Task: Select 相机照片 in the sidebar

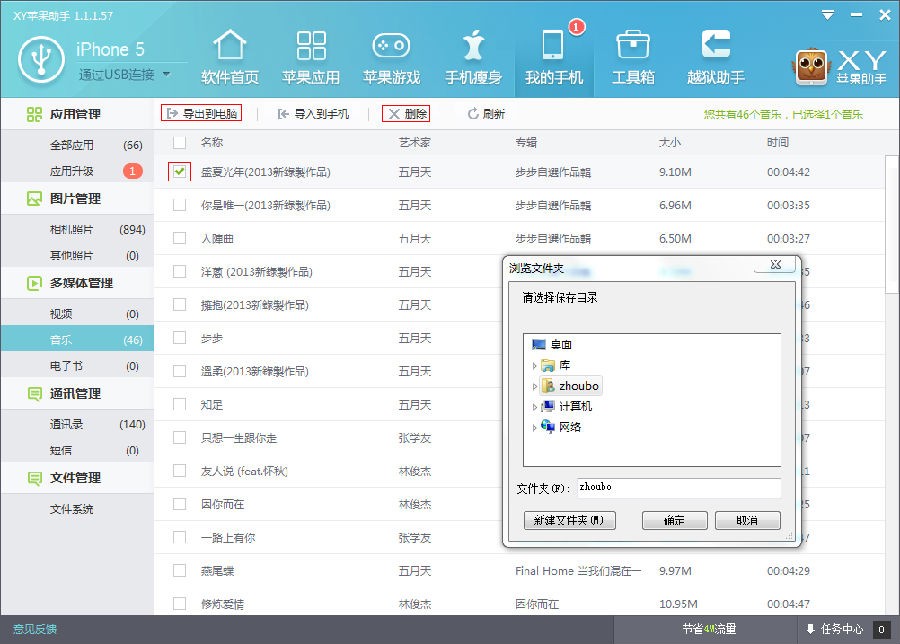Action: coord(72,229)
